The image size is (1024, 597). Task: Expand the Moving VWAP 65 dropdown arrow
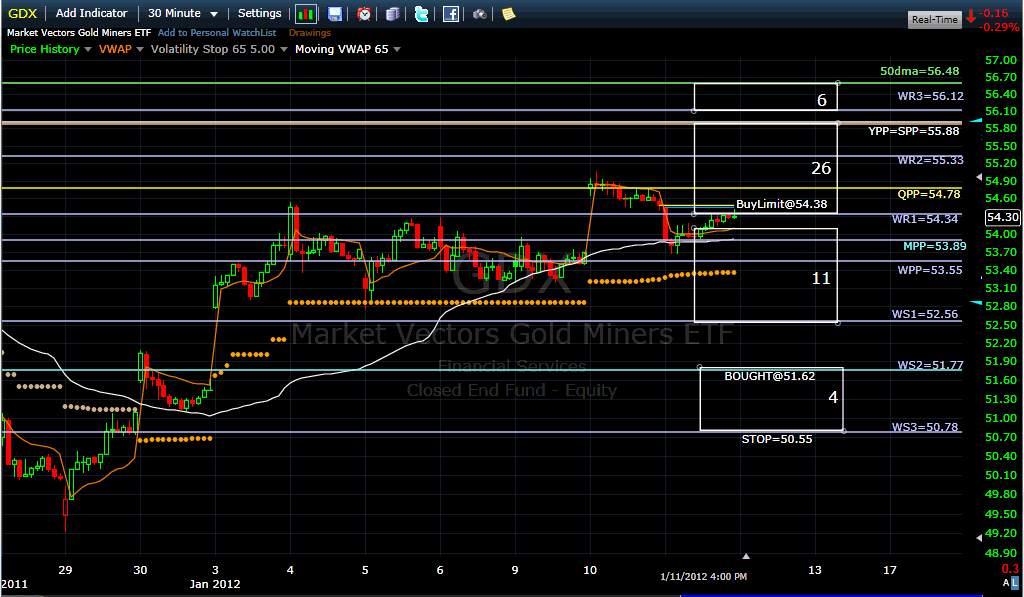pos(396,50)
